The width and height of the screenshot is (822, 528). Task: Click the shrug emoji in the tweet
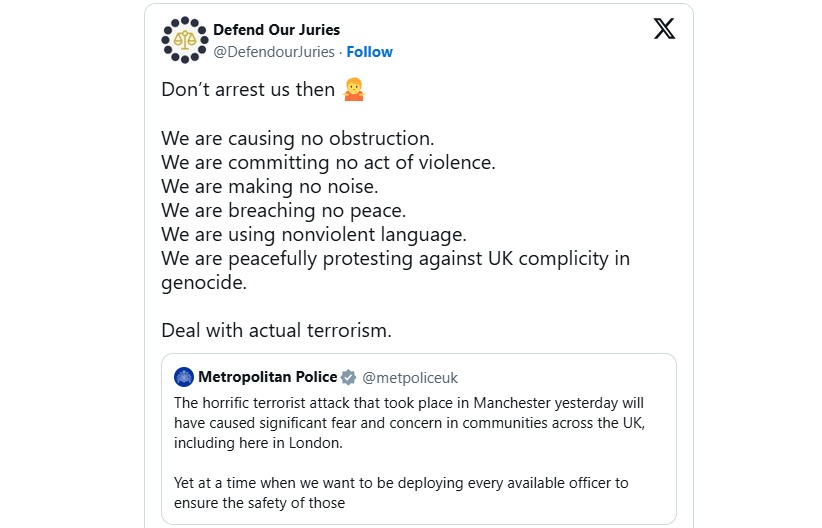[x=353, y=89]
